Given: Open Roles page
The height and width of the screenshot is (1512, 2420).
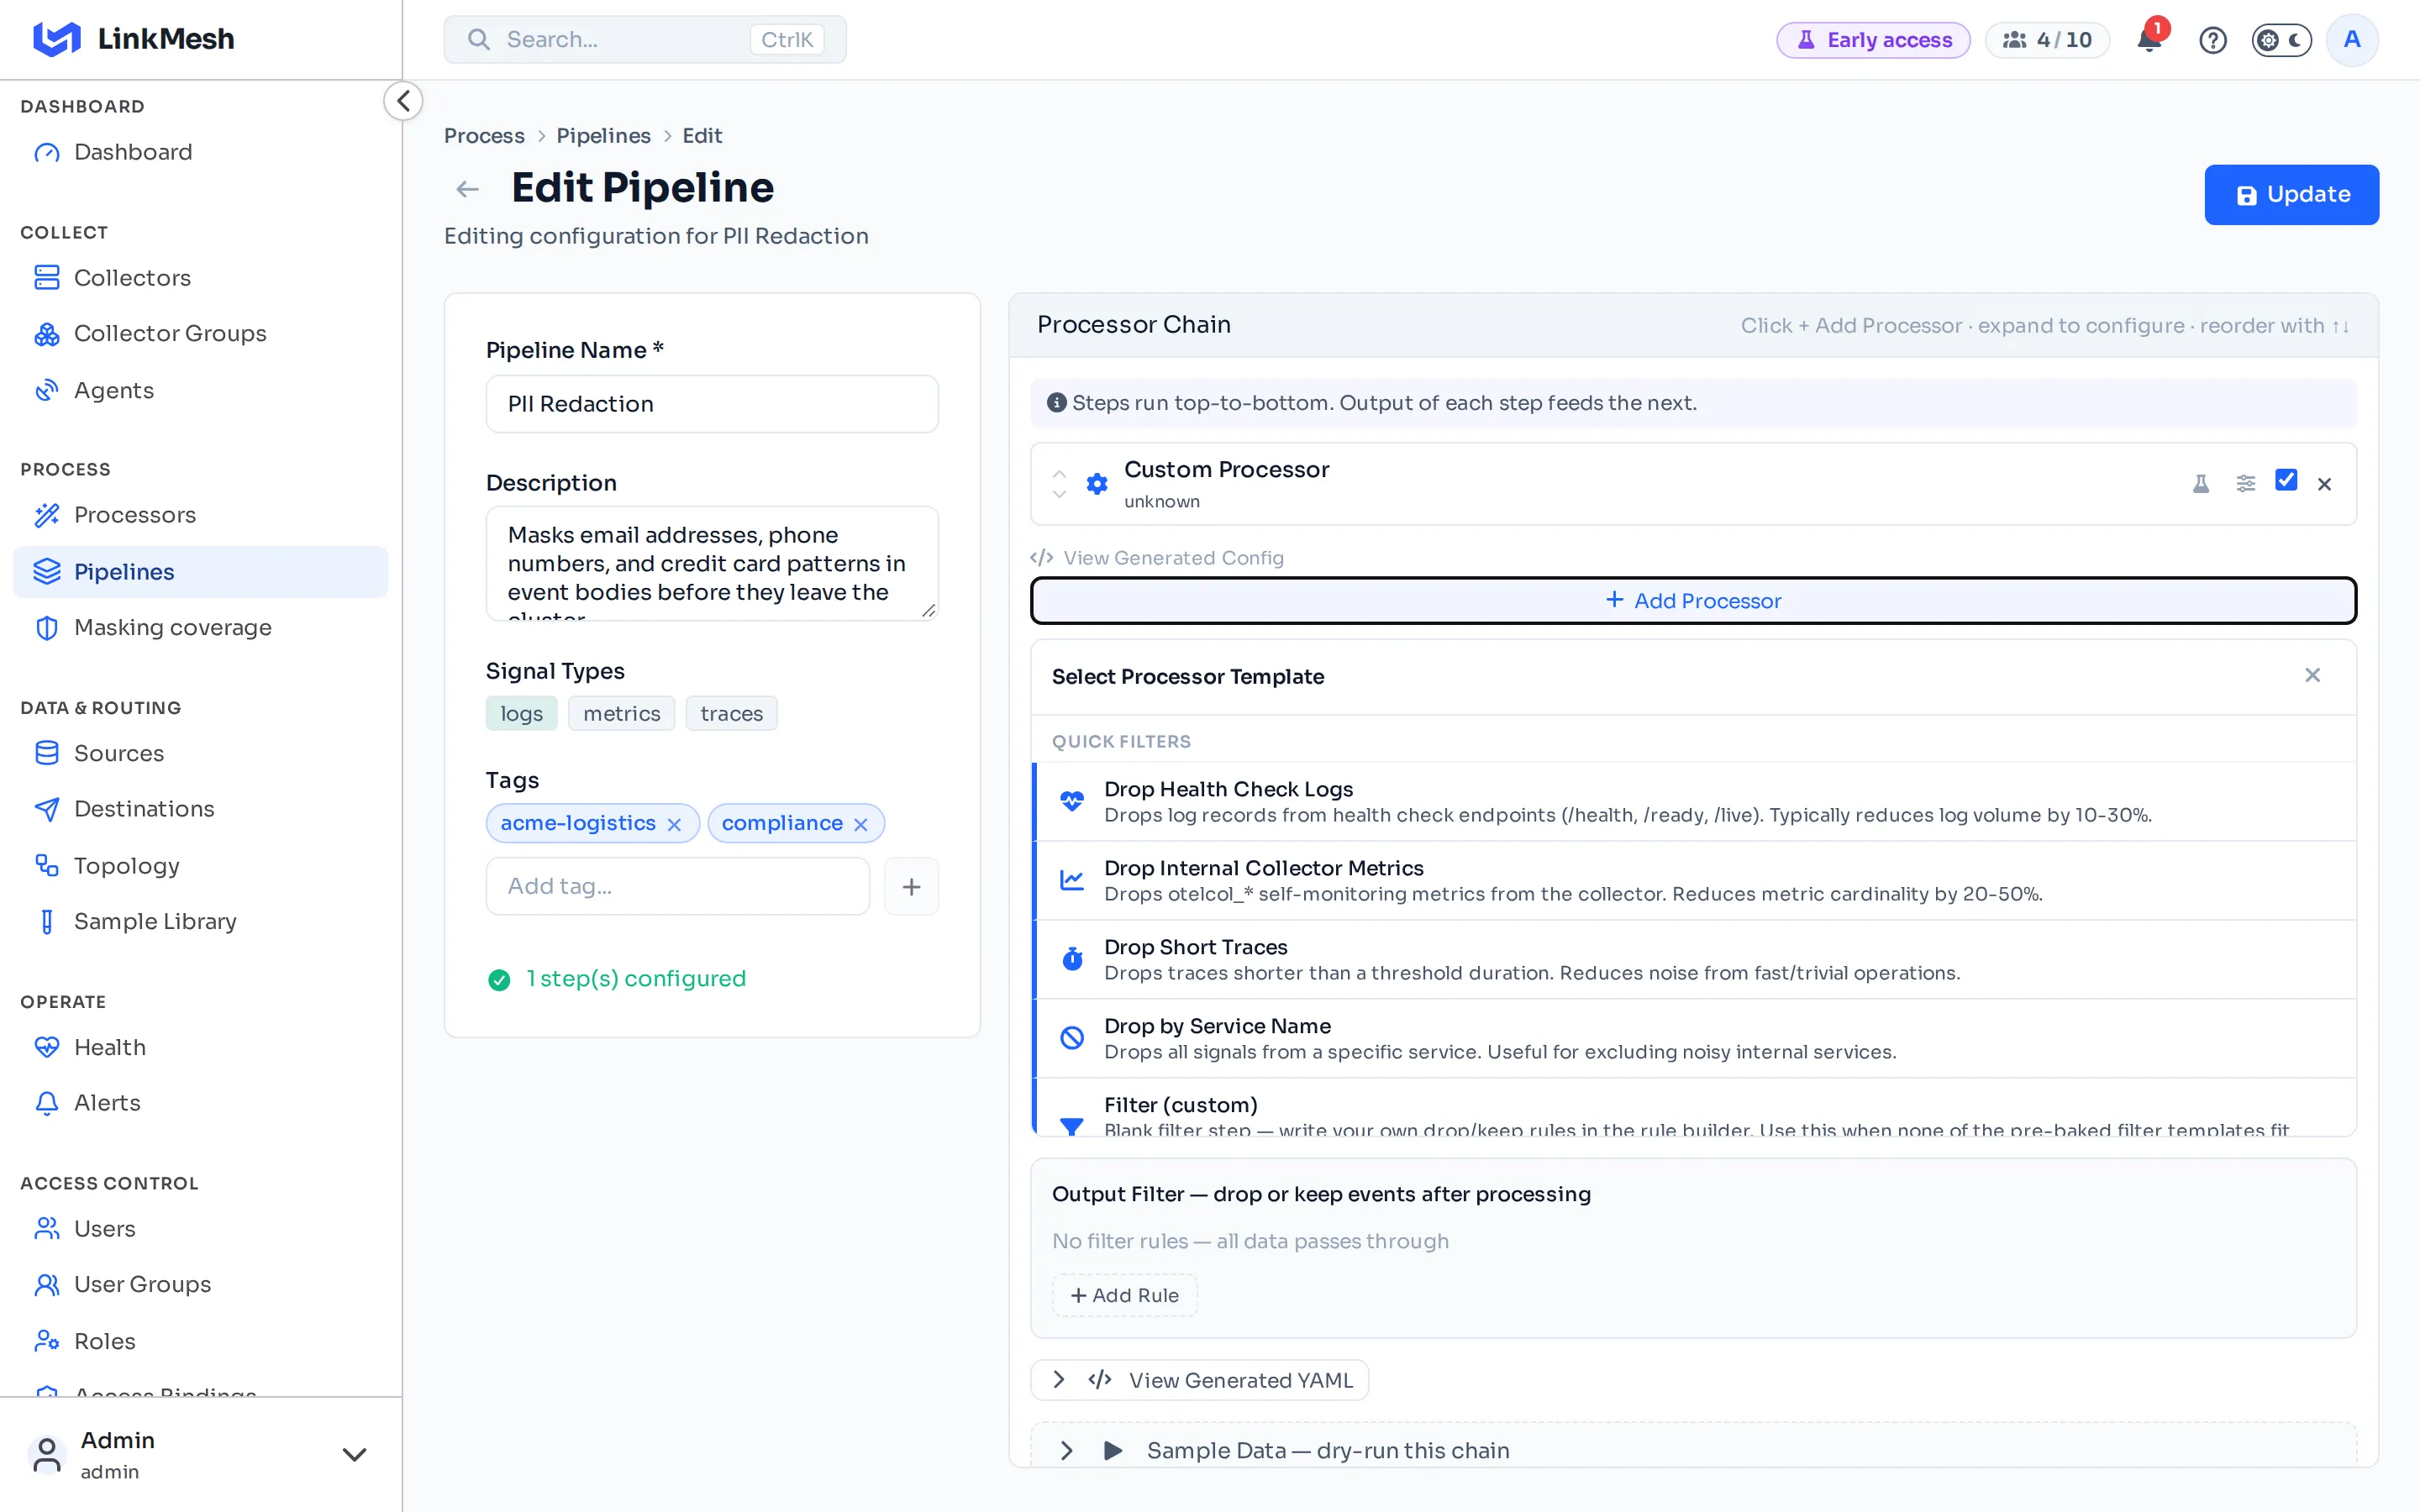Looking at the screenshot, I should (200, 1341).
